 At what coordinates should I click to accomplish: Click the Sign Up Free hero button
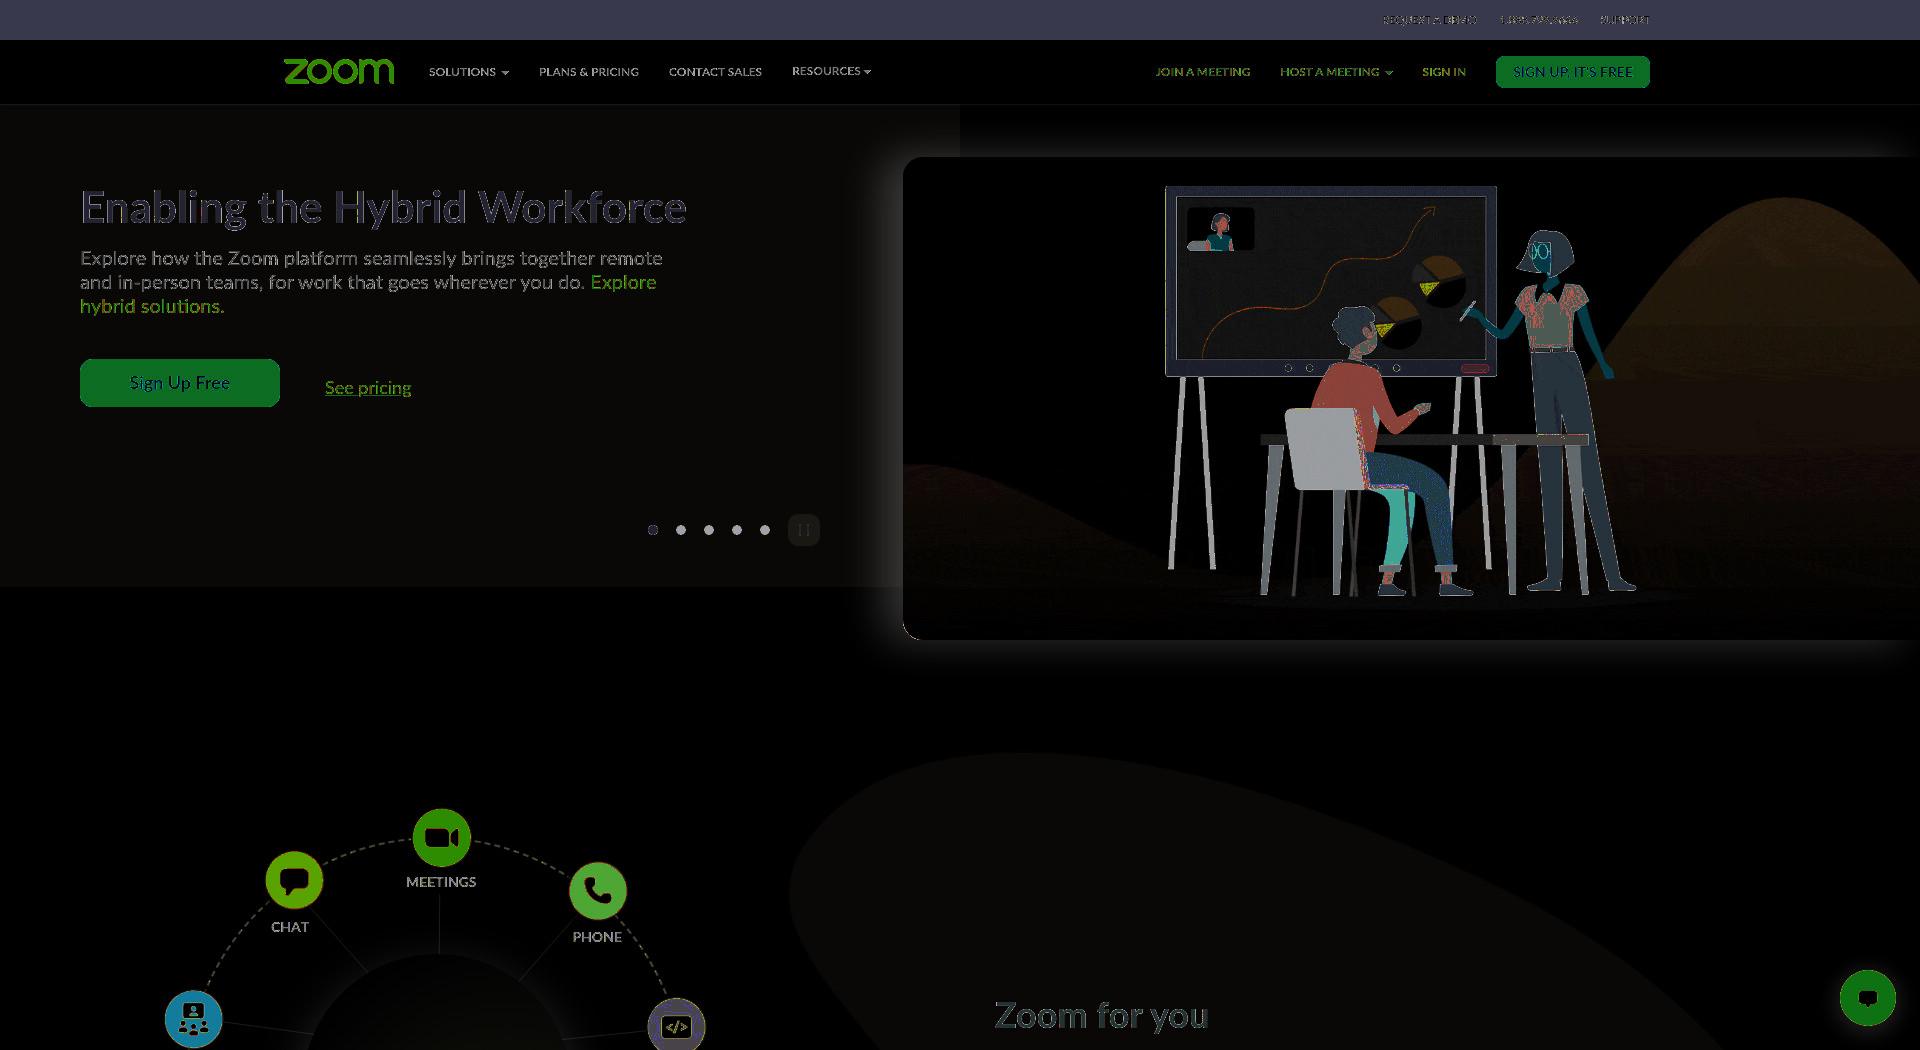(x=180, y=383)
